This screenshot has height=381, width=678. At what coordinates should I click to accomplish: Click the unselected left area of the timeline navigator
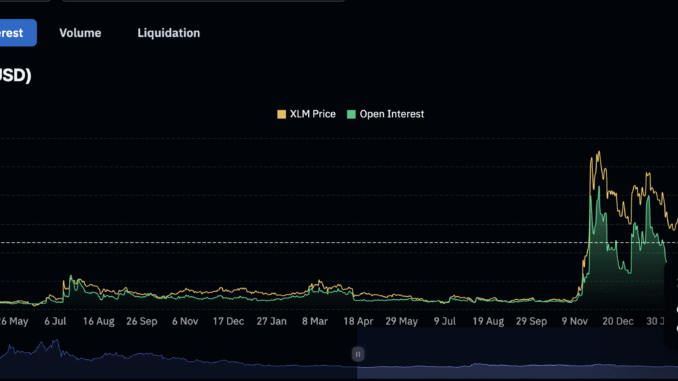click(179, 353)
